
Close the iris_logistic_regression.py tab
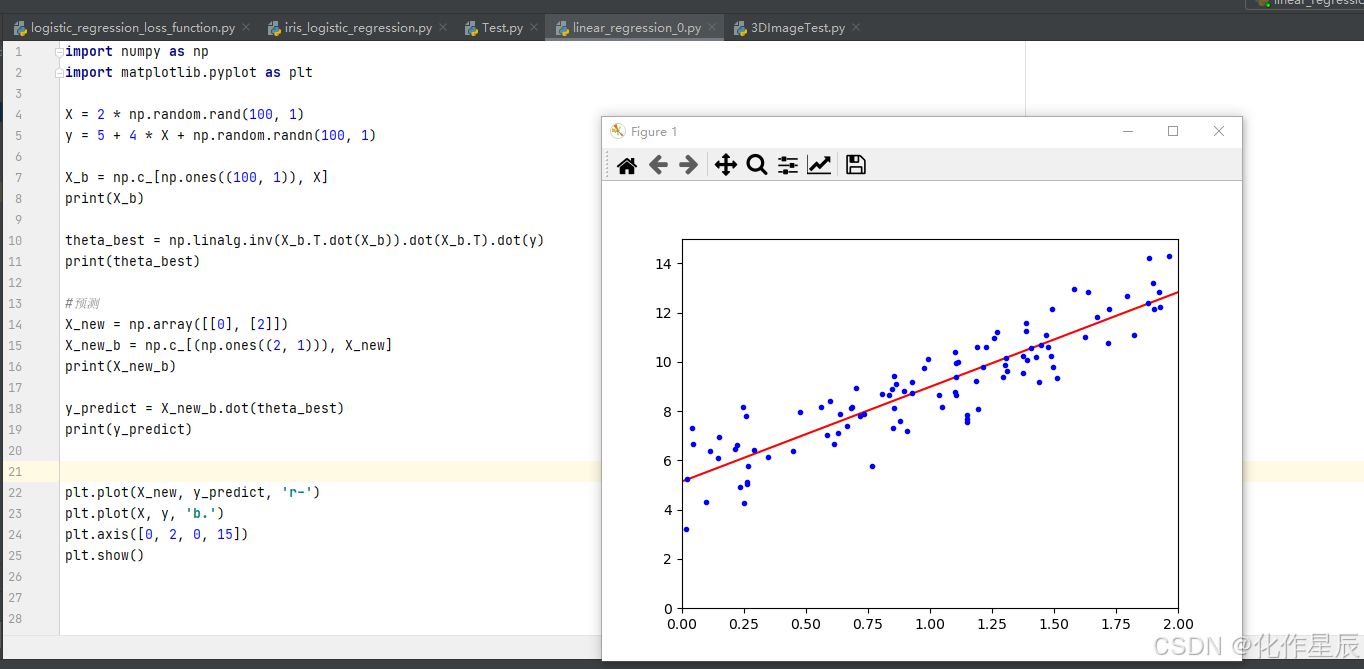(x=443, y=28)
